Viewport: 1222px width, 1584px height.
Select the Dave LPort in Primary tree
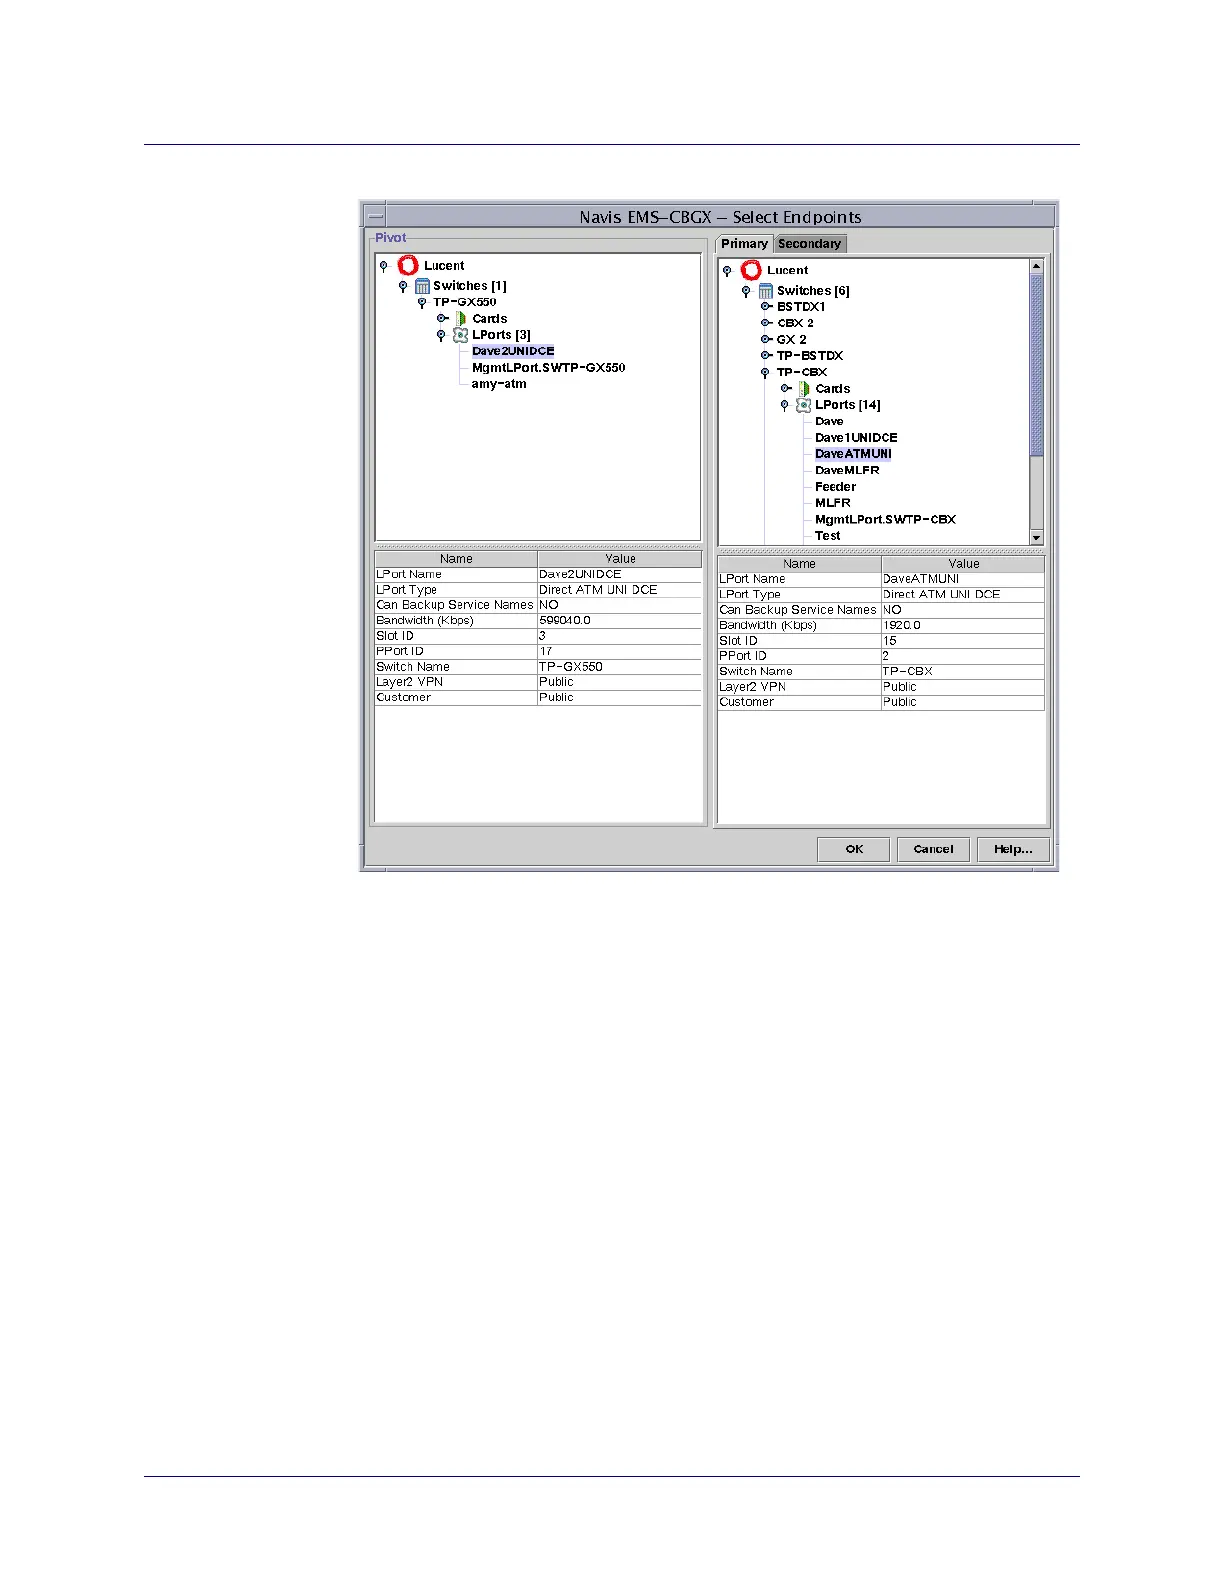[829, 421]
